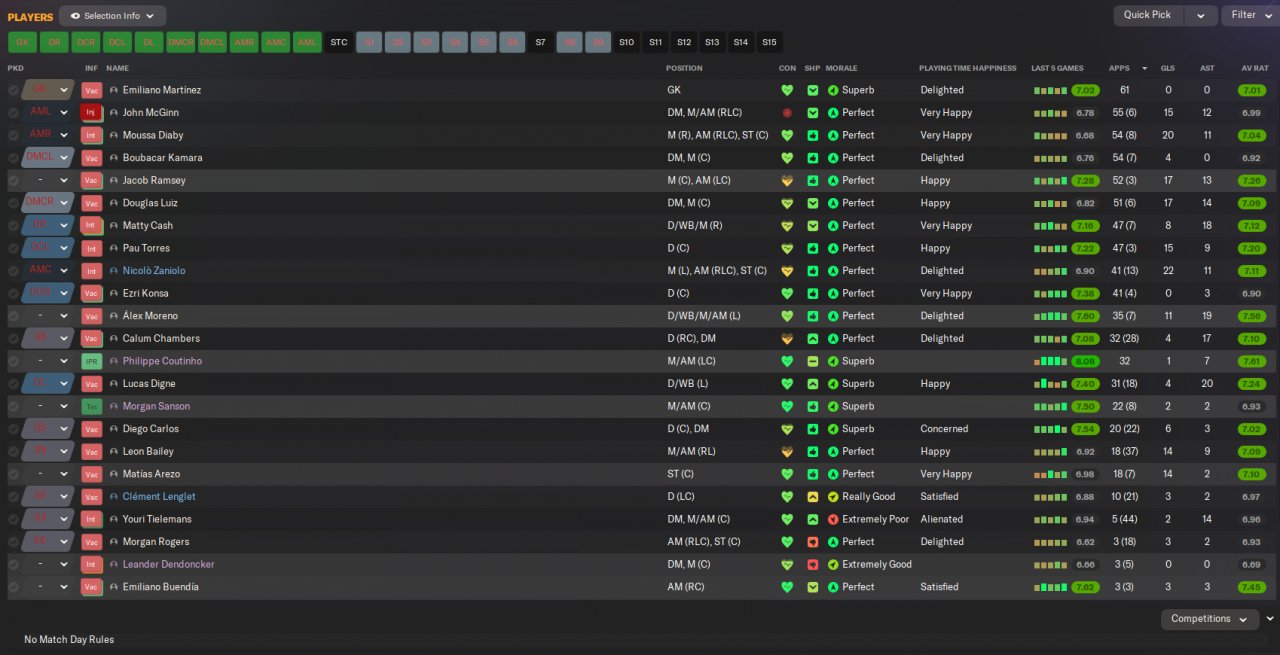Select the S10 substitute slot
Image resolution: width=1280 pixels, height=655 pixels.
click(626, 42)
